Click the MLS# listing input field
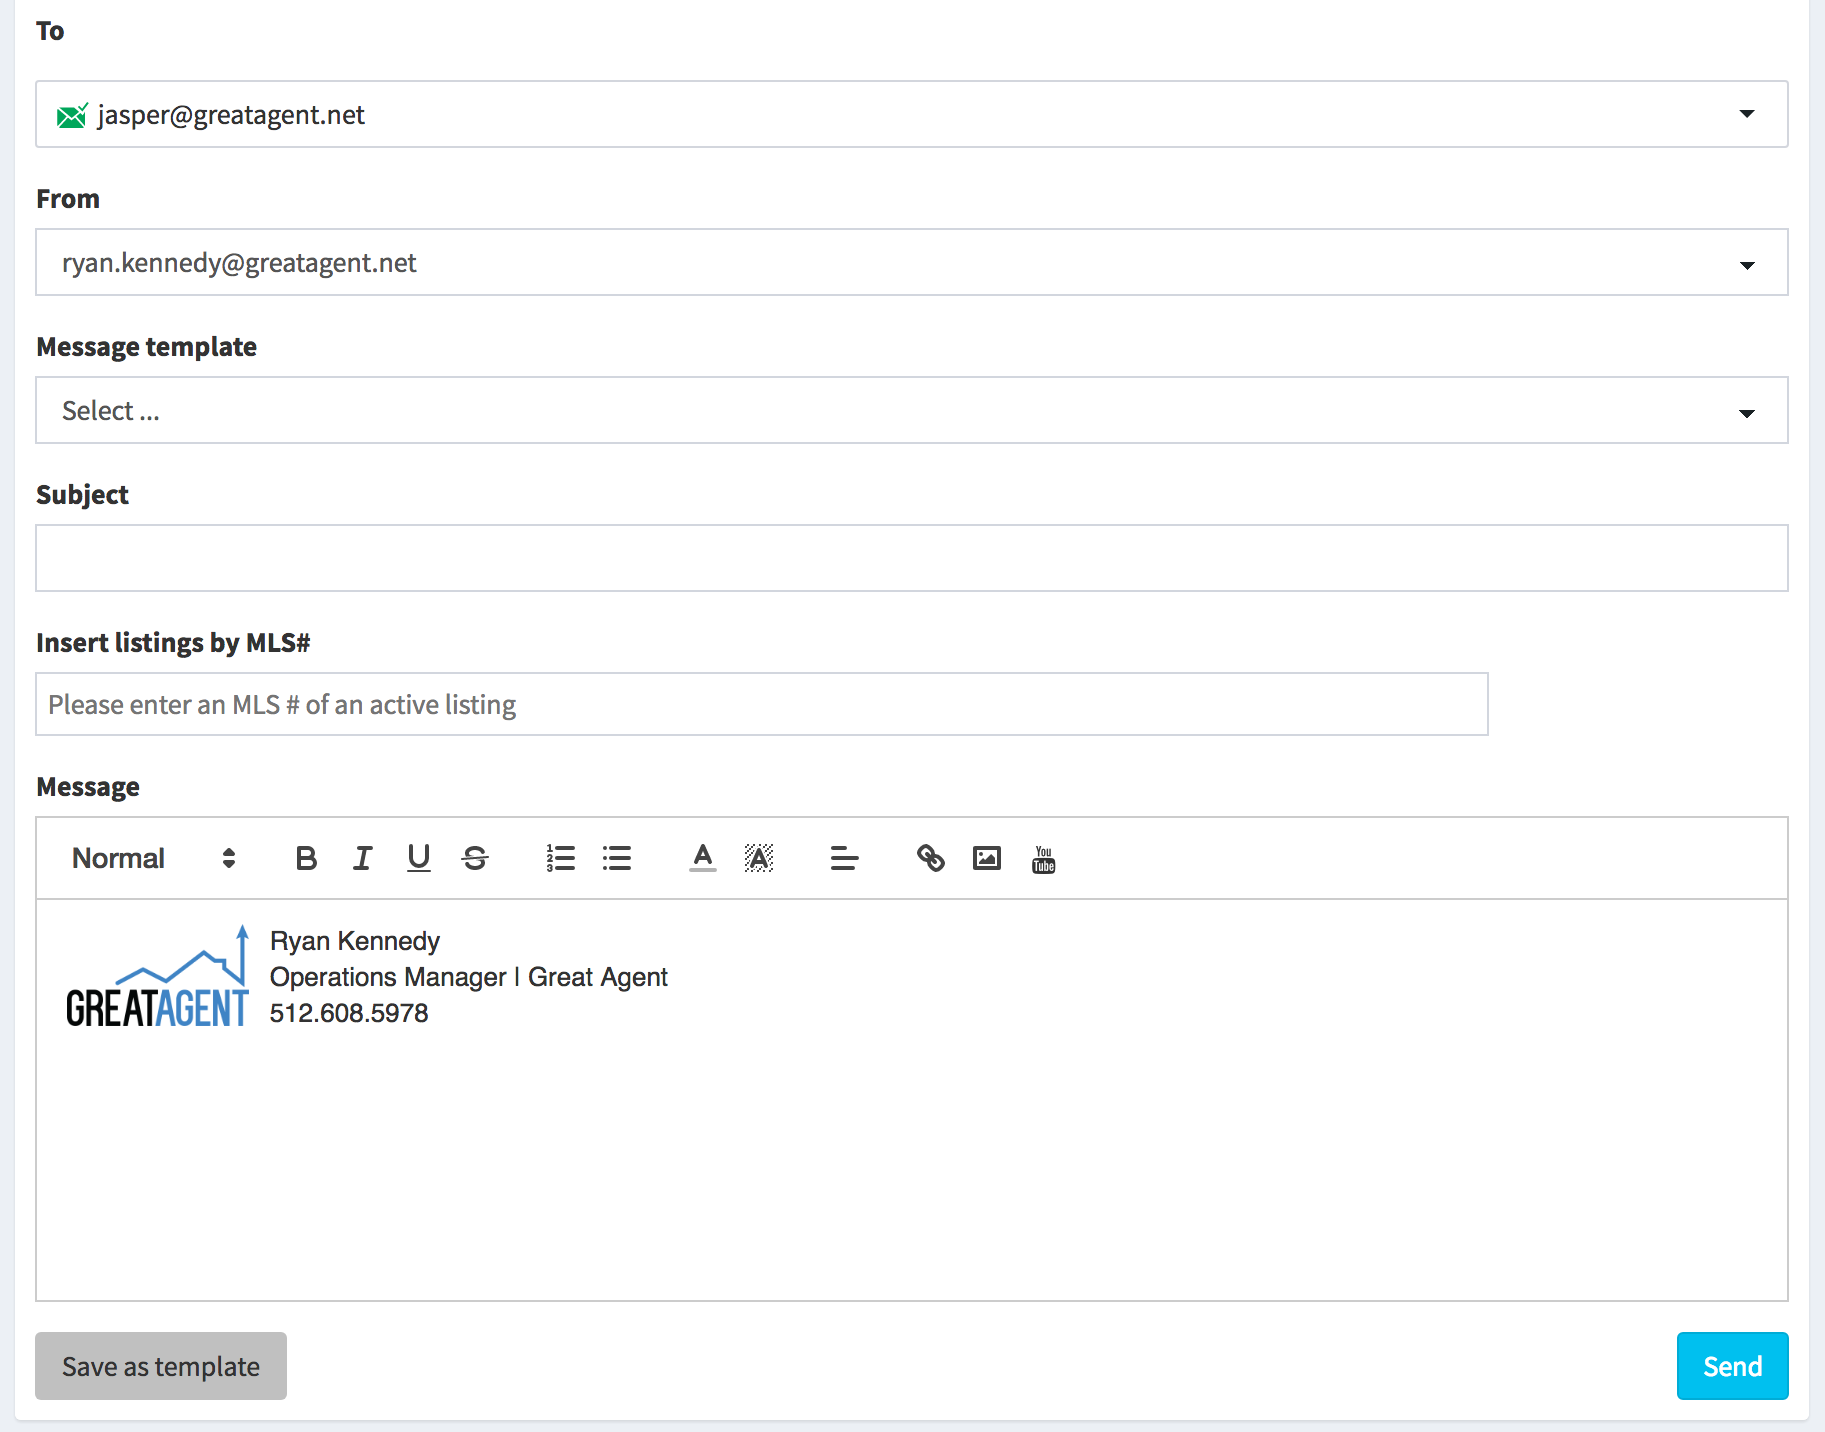The height and width of the screenshot is (1432, 1825). (x=761, y=705)
